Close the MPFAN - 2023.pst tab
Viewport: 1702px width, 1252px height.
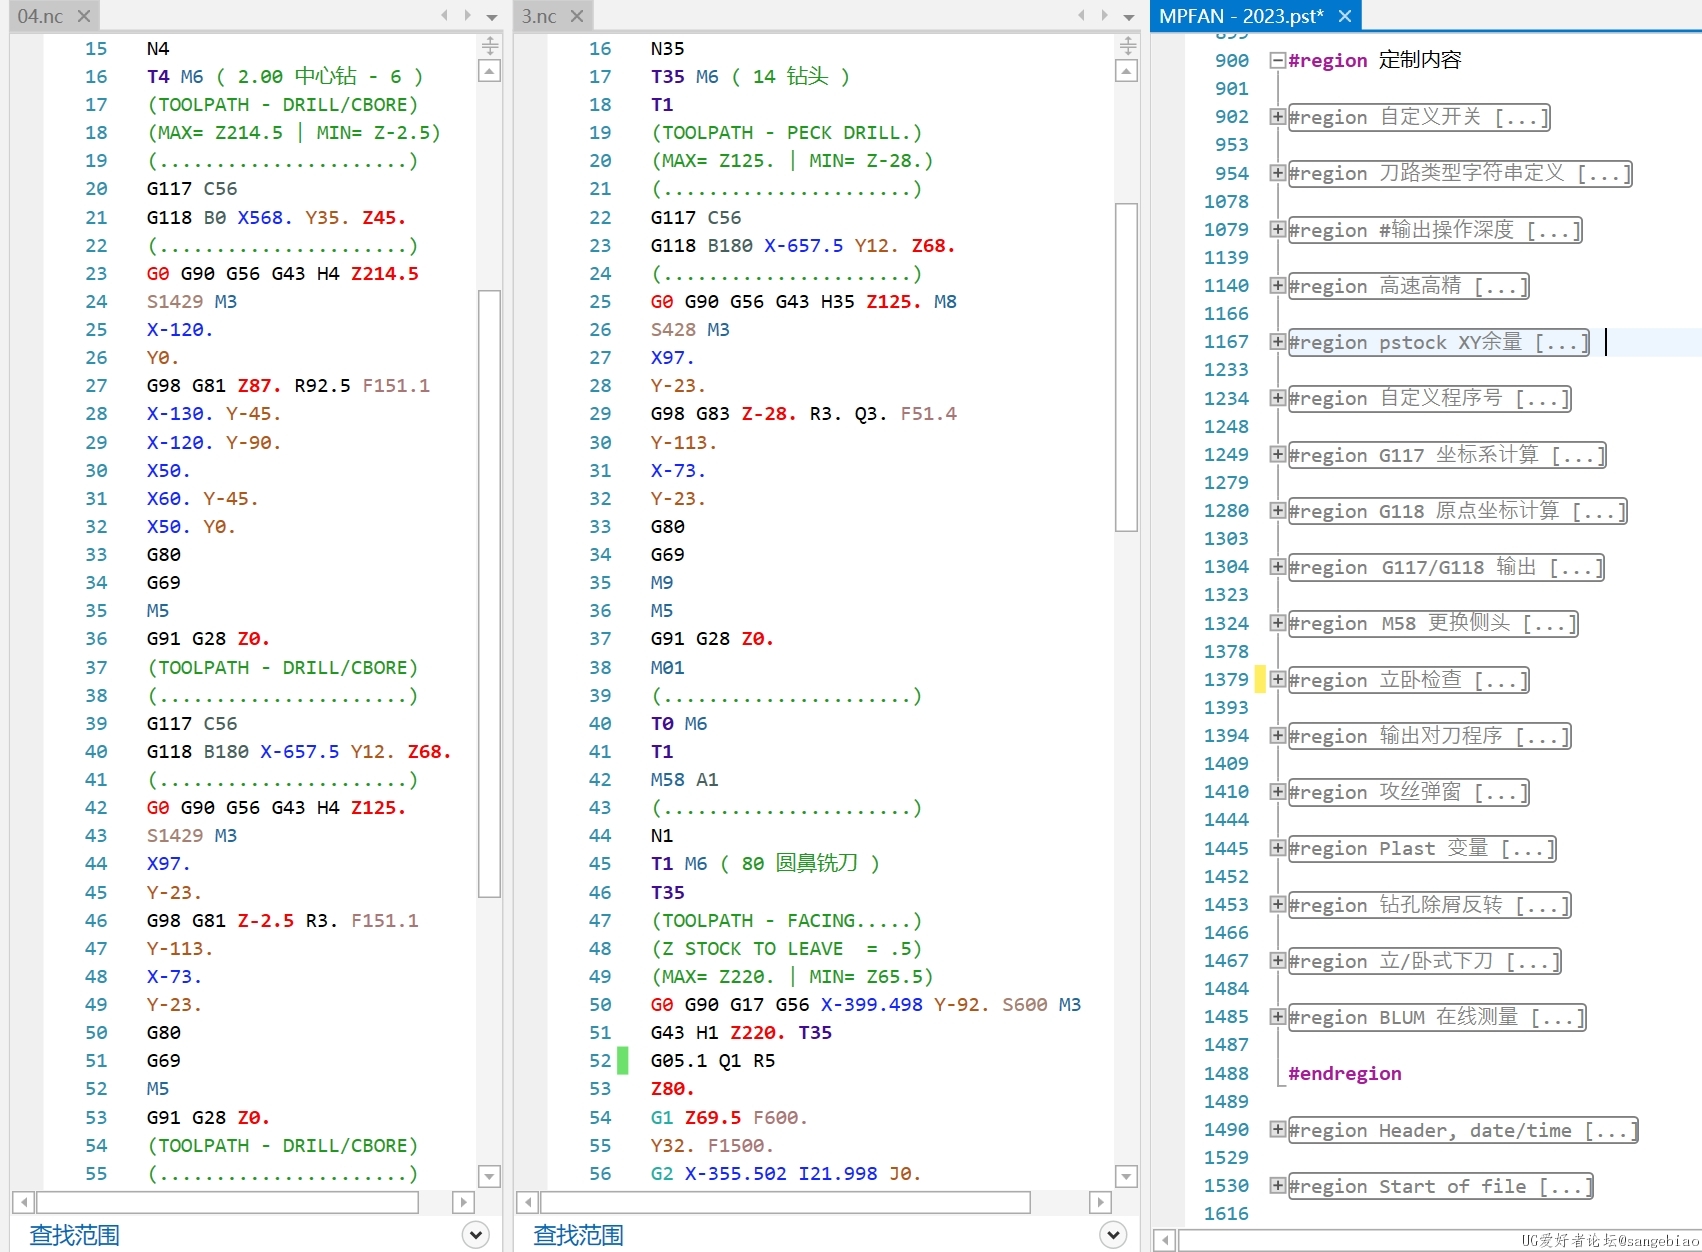(1345, 16)
